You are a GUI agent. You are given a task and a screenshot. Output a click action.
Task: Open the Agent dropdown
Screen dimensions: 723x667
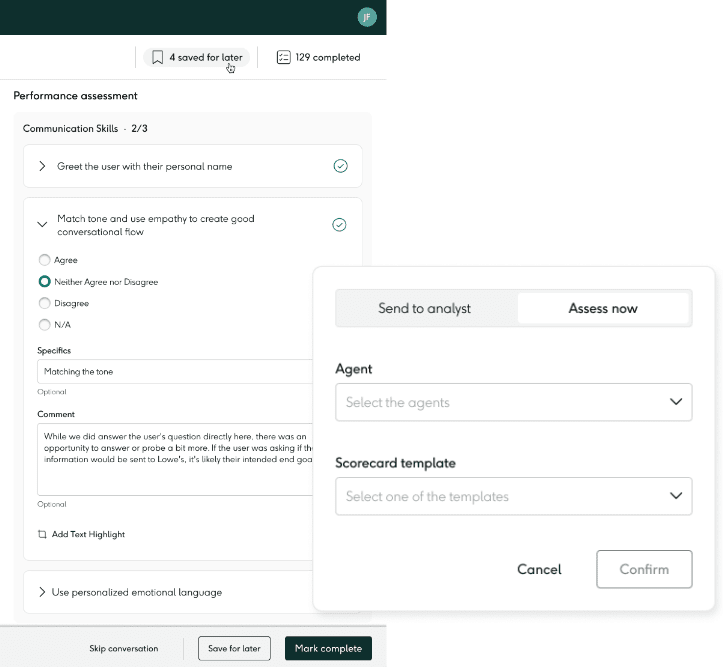[513, 402]
